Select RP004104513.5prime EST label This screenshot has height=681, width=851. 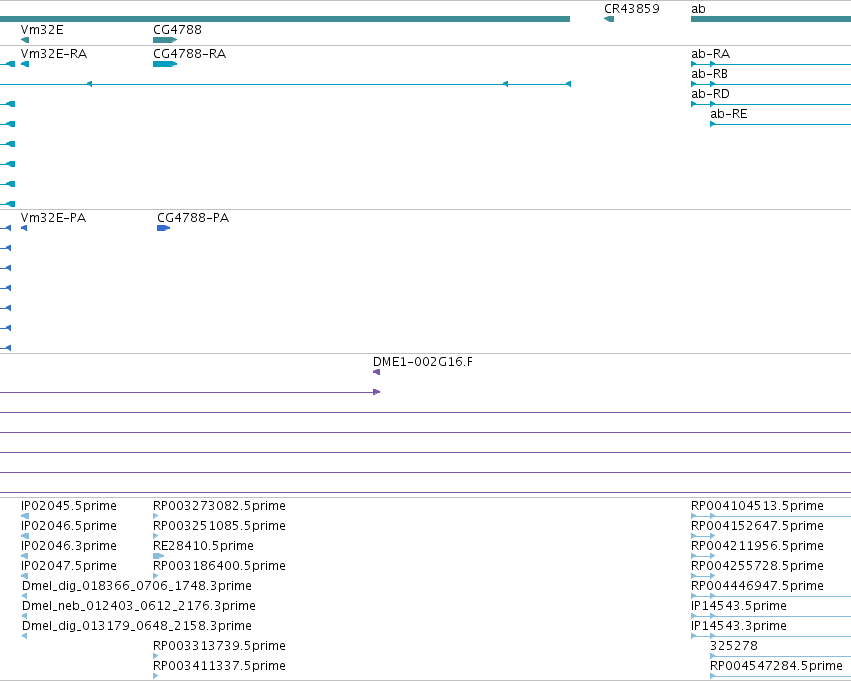tap(757, 506)
